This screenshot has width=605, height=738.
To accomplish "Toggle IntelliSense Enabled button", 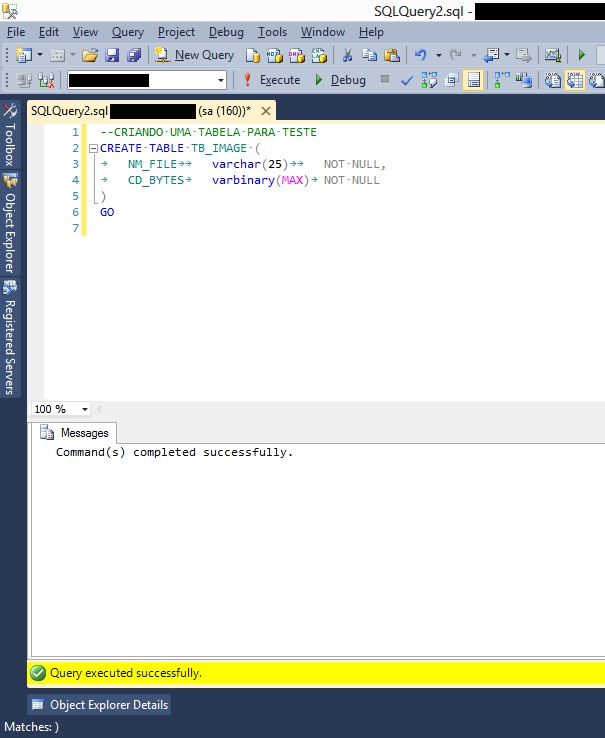I will point(474,80).
